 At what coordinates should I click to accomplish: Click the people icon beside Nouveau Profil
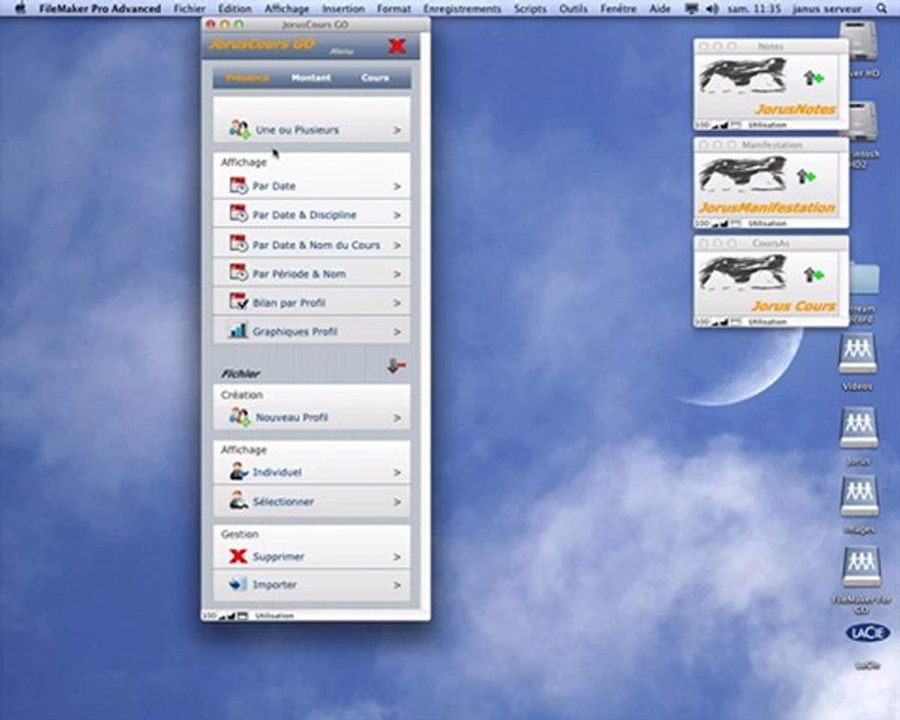tap(240, 417)
